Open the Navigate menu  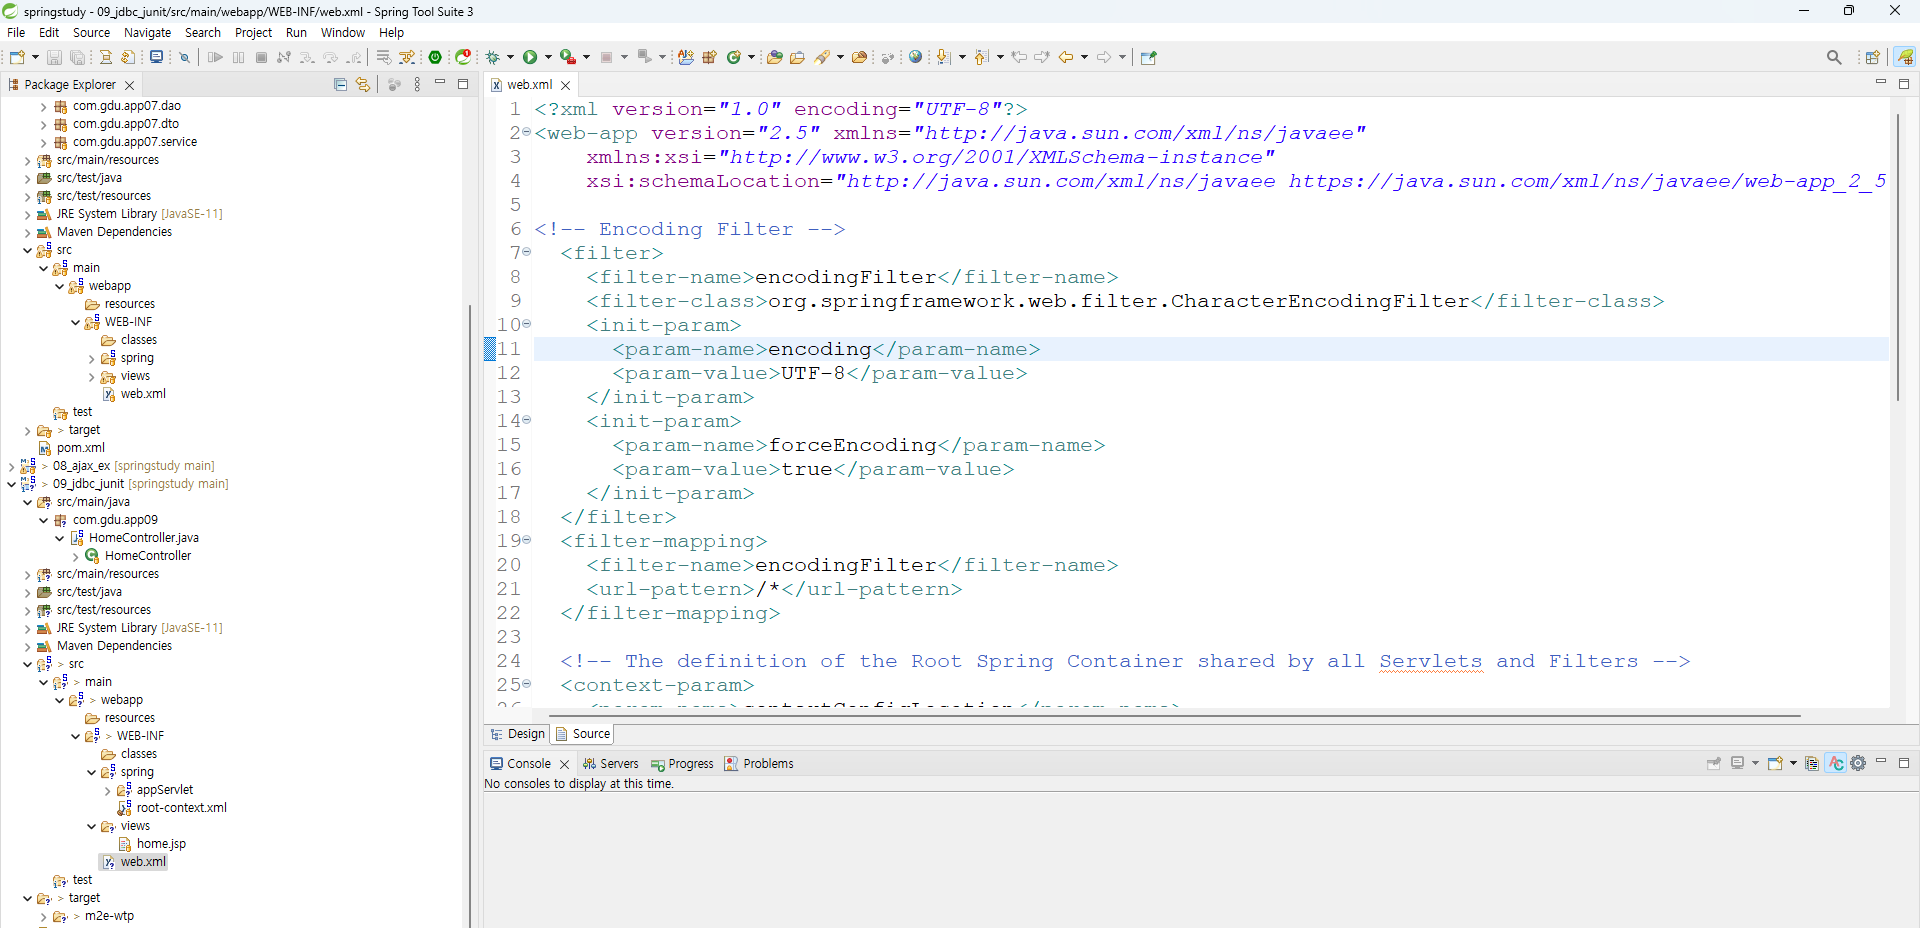point(146,32)
